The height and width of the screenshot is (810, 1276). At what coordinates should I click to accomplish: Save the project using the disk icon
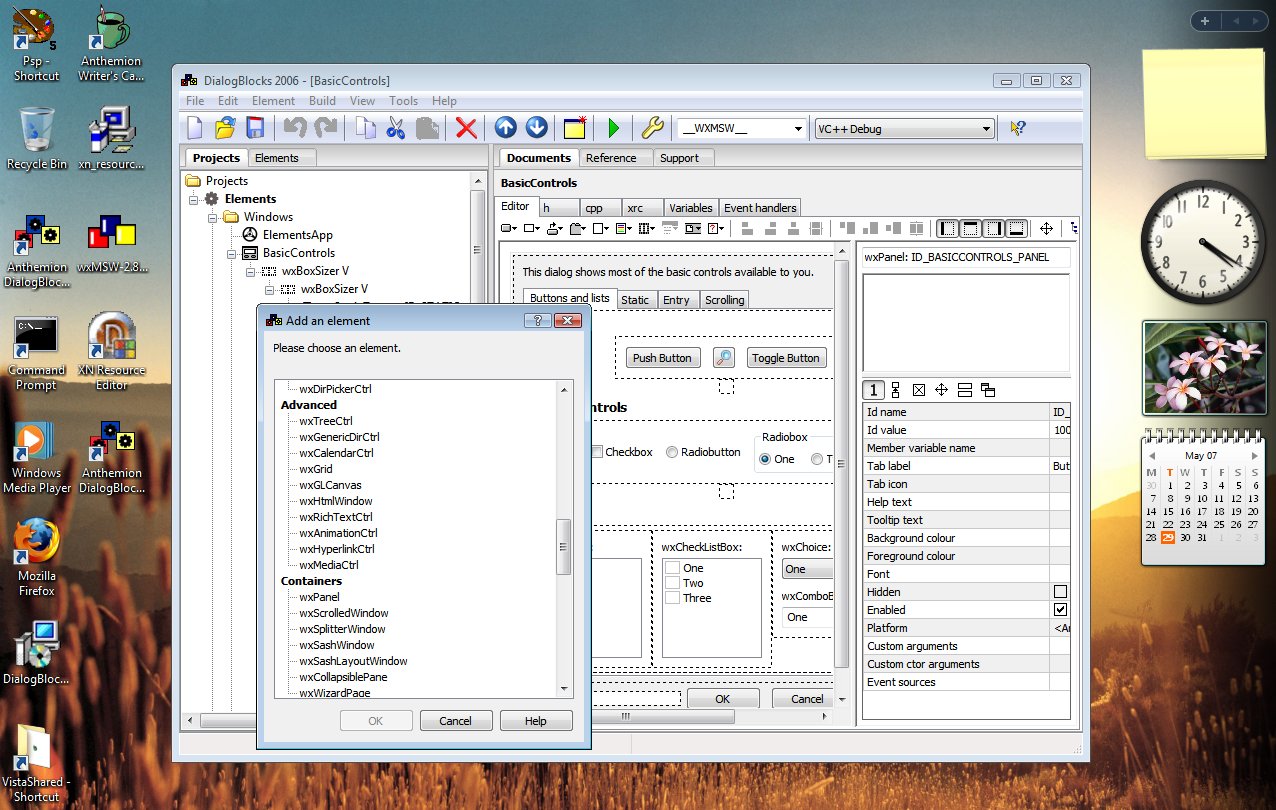coord(253,128)
